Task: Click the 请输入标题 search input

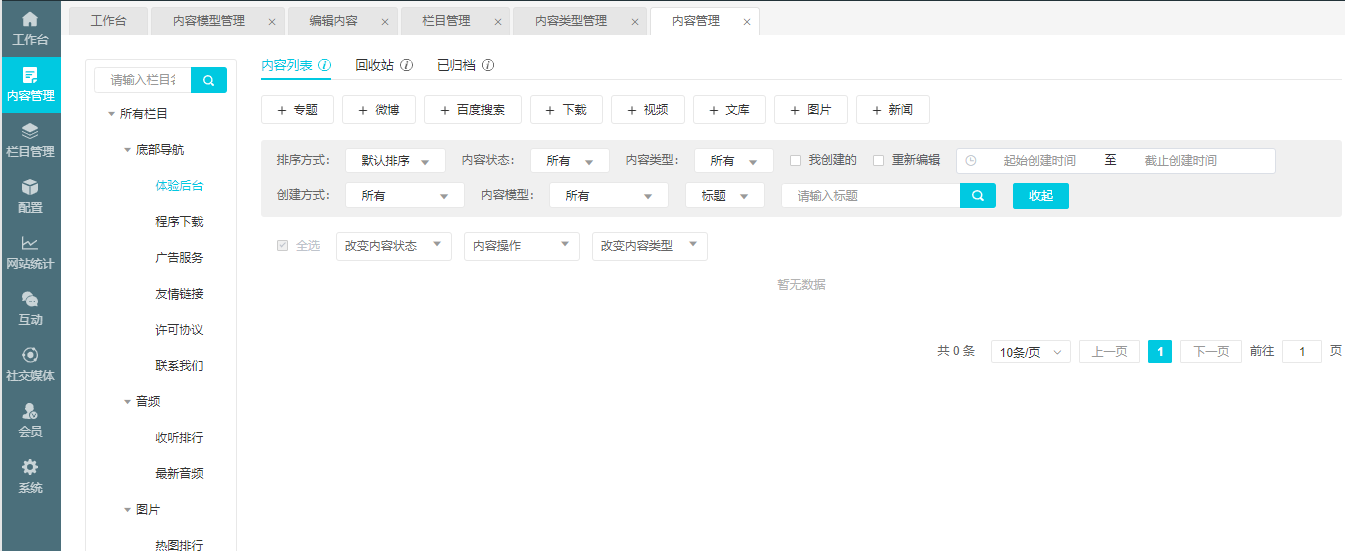Action: 870,196
